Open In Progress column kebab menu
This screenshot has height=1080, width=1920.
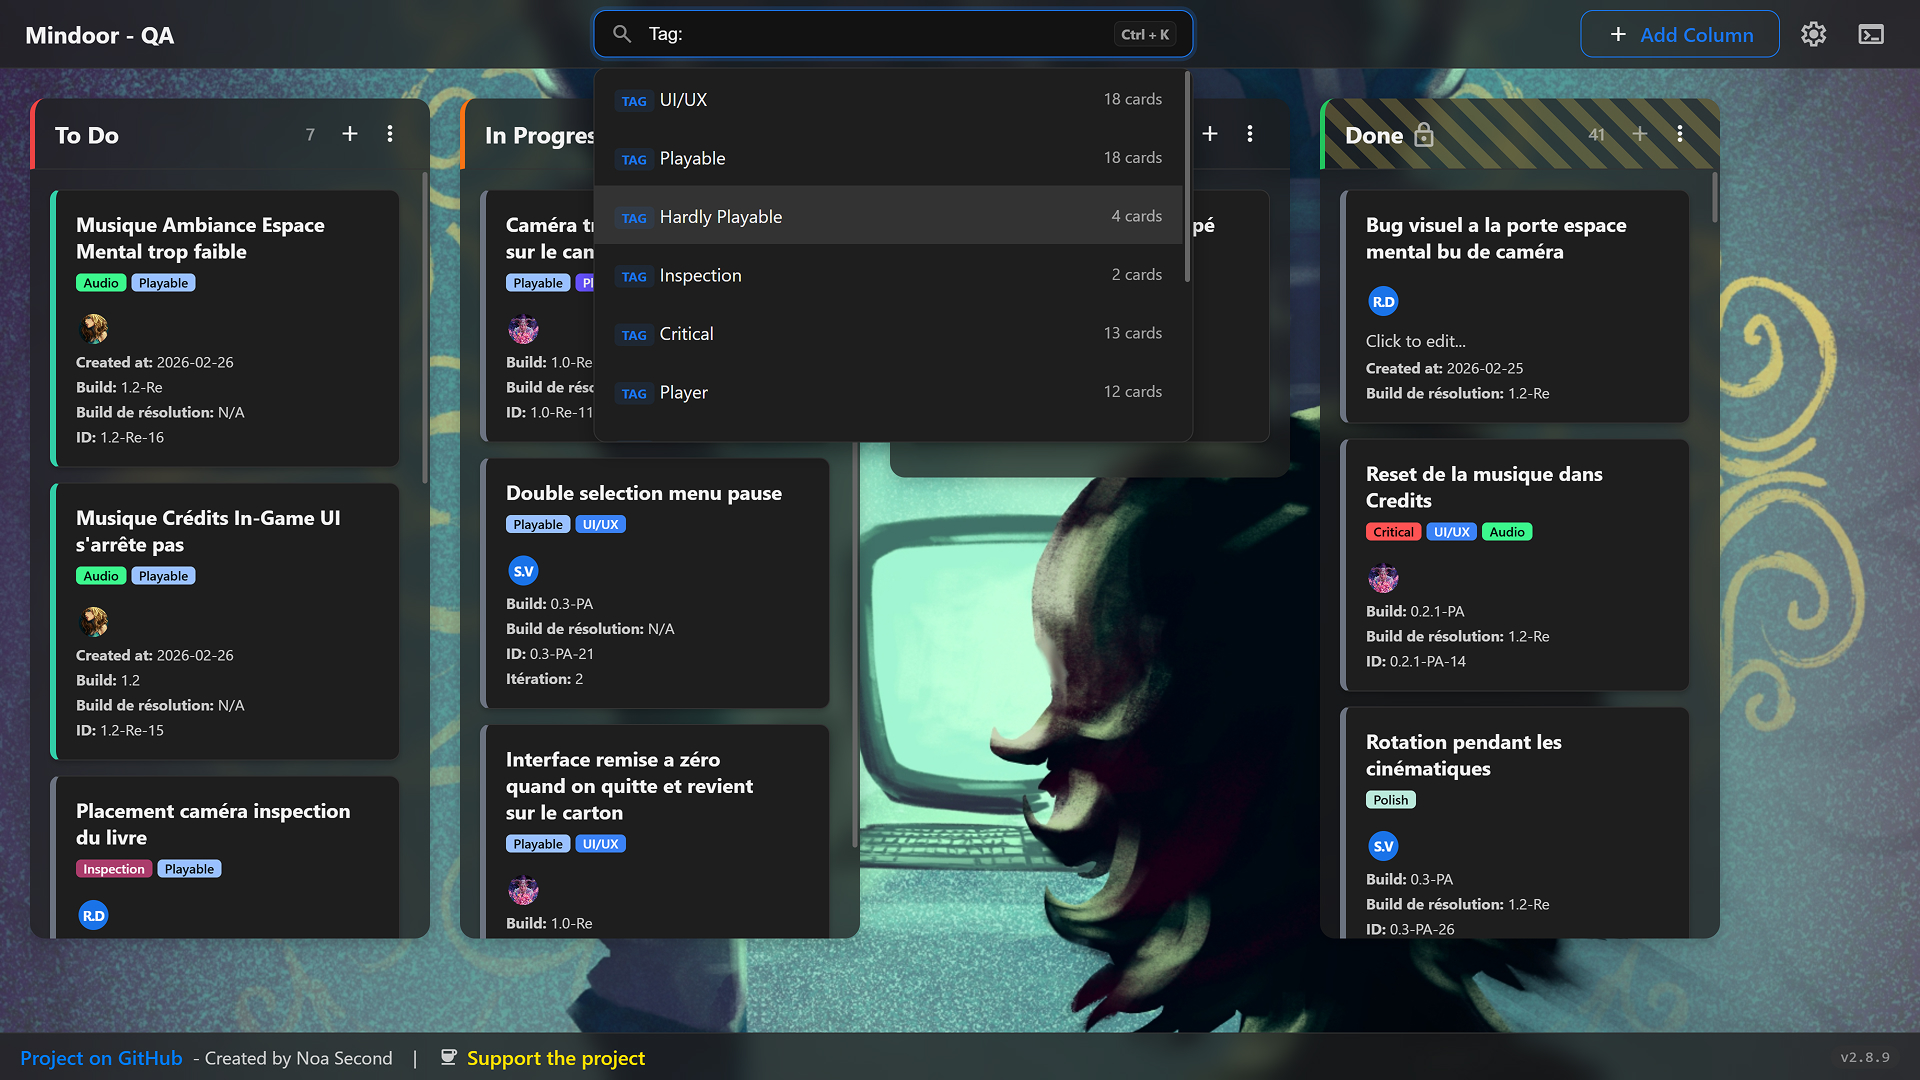tap(1250, 134)
